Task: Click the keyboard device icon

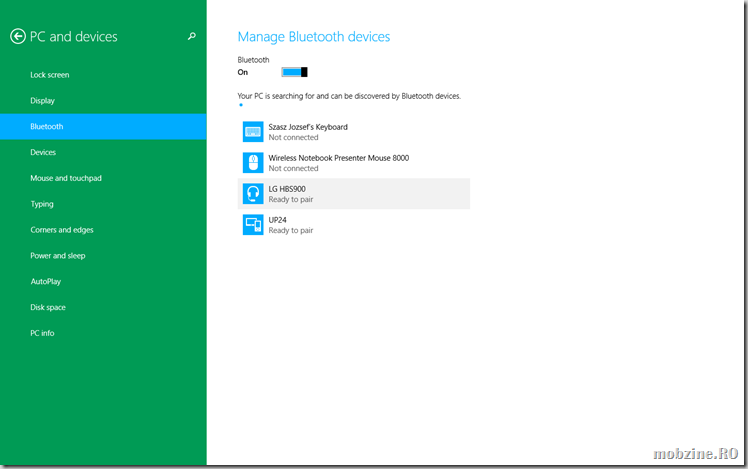Action: [x=253, y=132]
